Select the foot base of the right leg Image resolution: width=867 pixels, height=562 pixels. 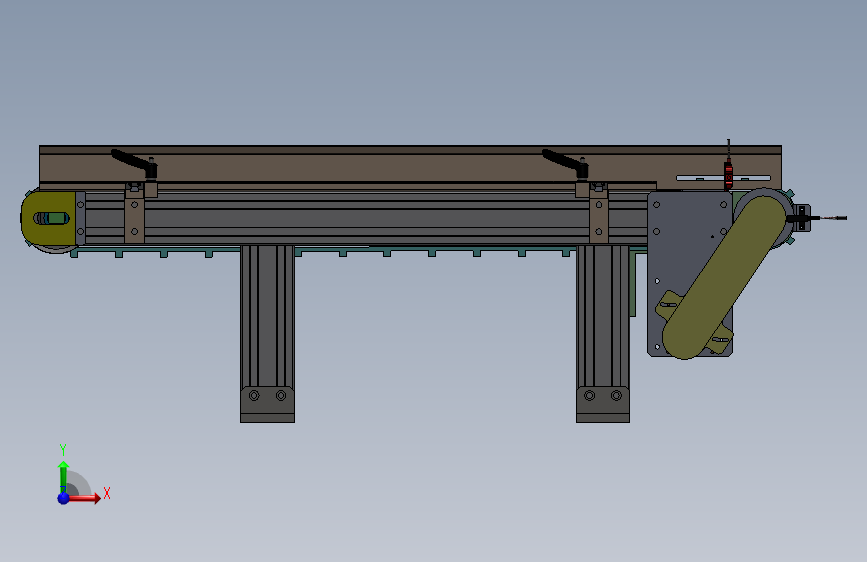603,405
